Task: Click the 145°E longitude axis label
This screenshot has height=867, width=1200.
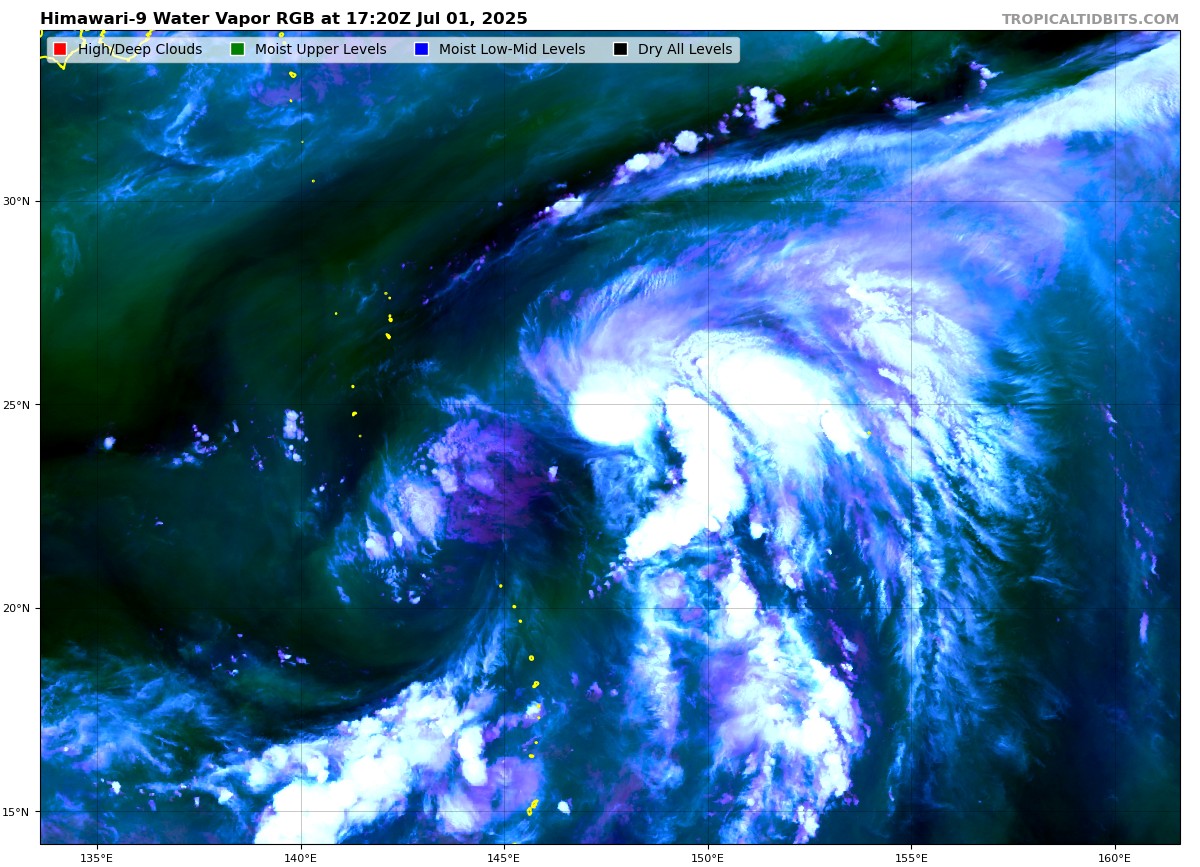Action: (x=504, y=857)
